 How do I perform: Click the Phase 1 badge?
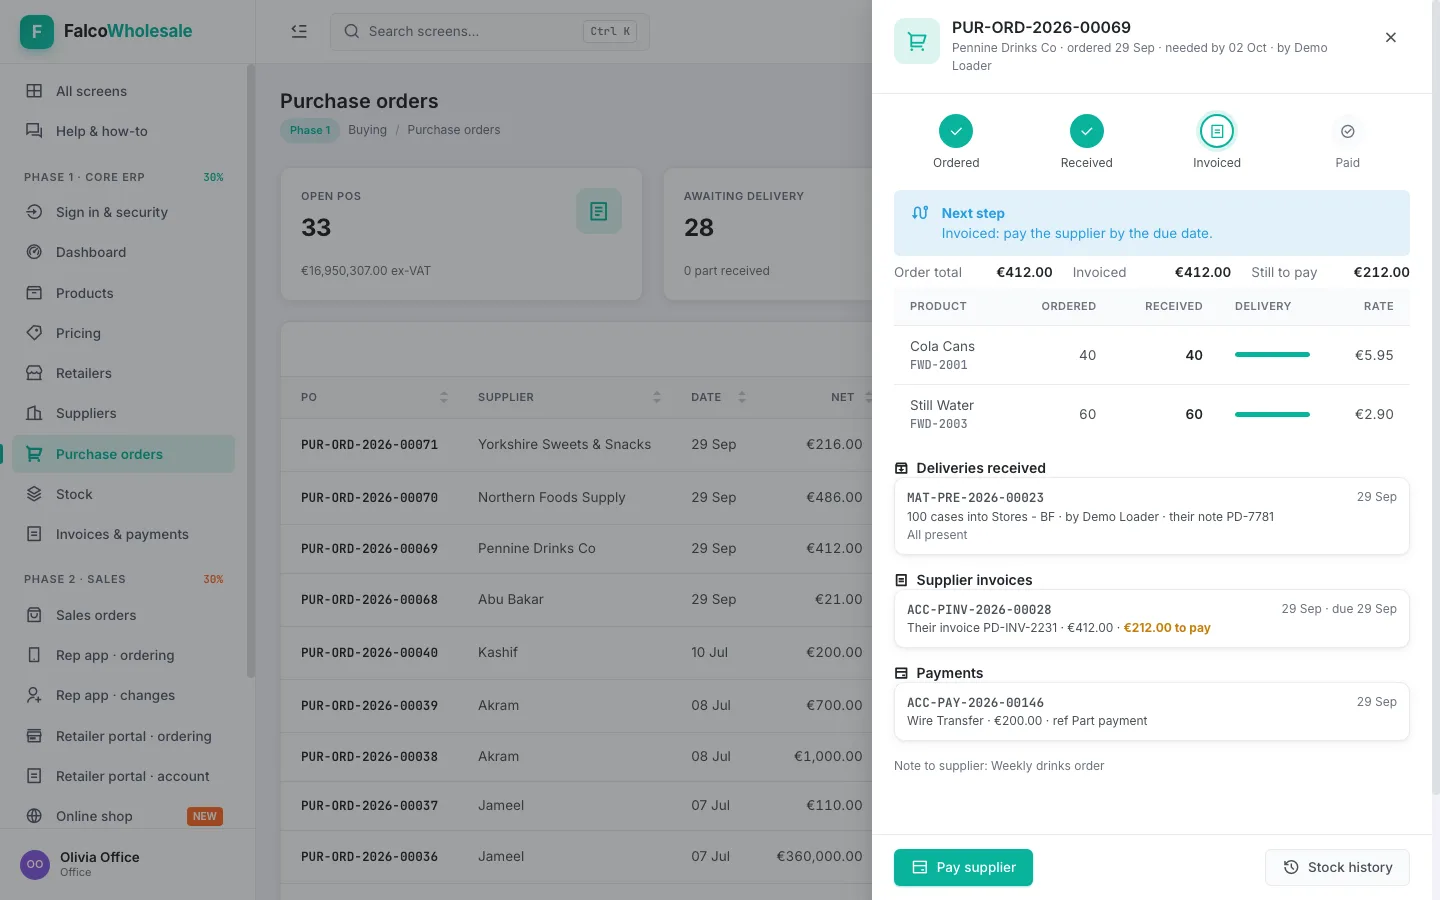click(x=310, y=130)
